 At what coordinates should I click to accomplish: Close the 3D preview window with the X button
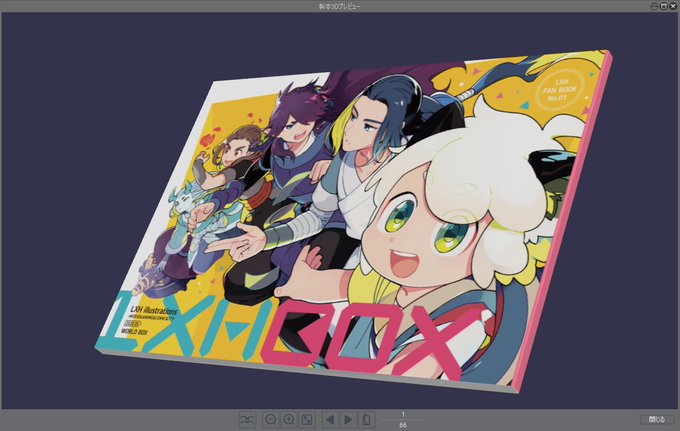673,6
